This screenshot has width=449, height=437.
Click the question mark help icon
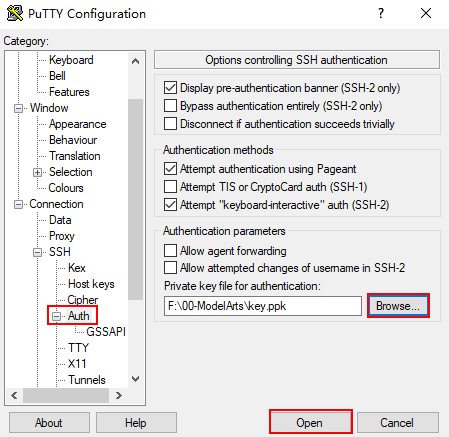coord(381,13)
